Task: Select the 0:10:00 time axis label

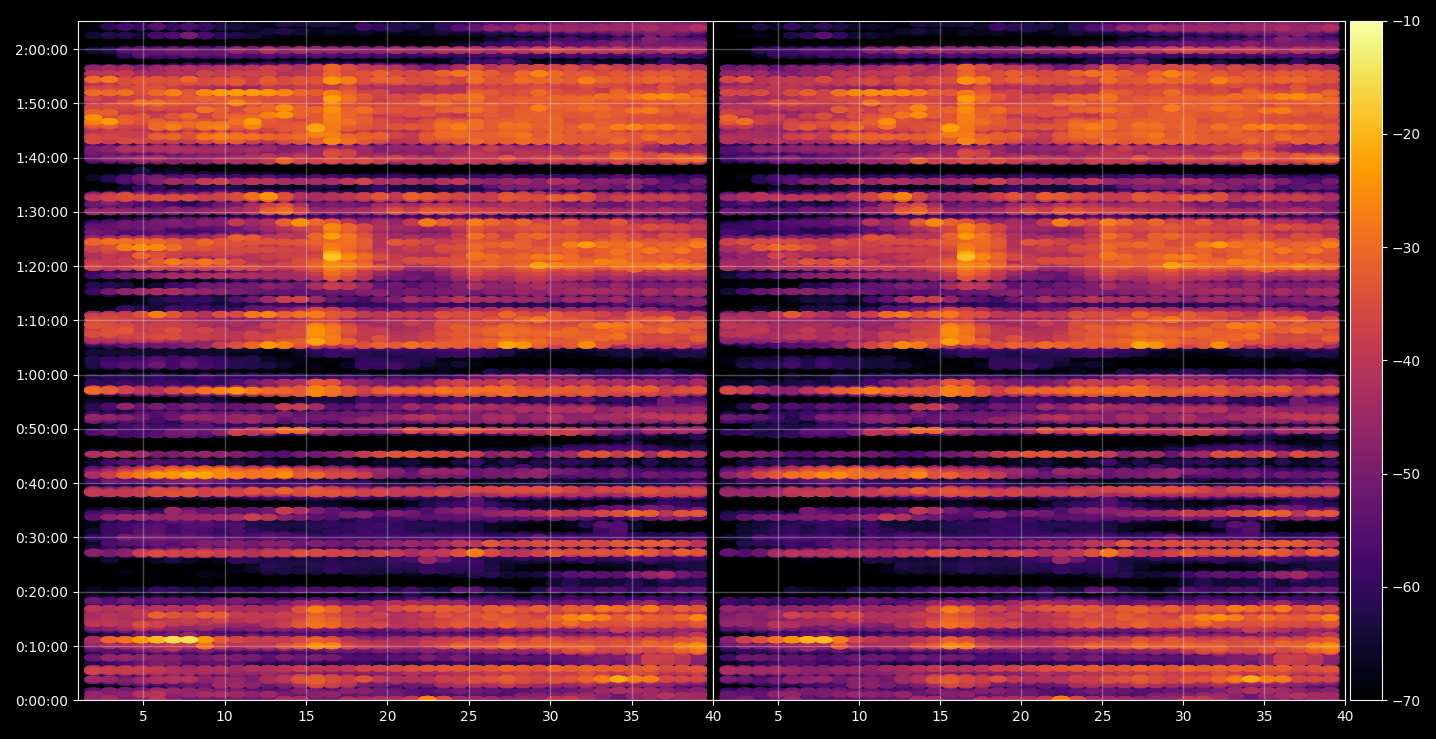Action: [x=42, y=647]
